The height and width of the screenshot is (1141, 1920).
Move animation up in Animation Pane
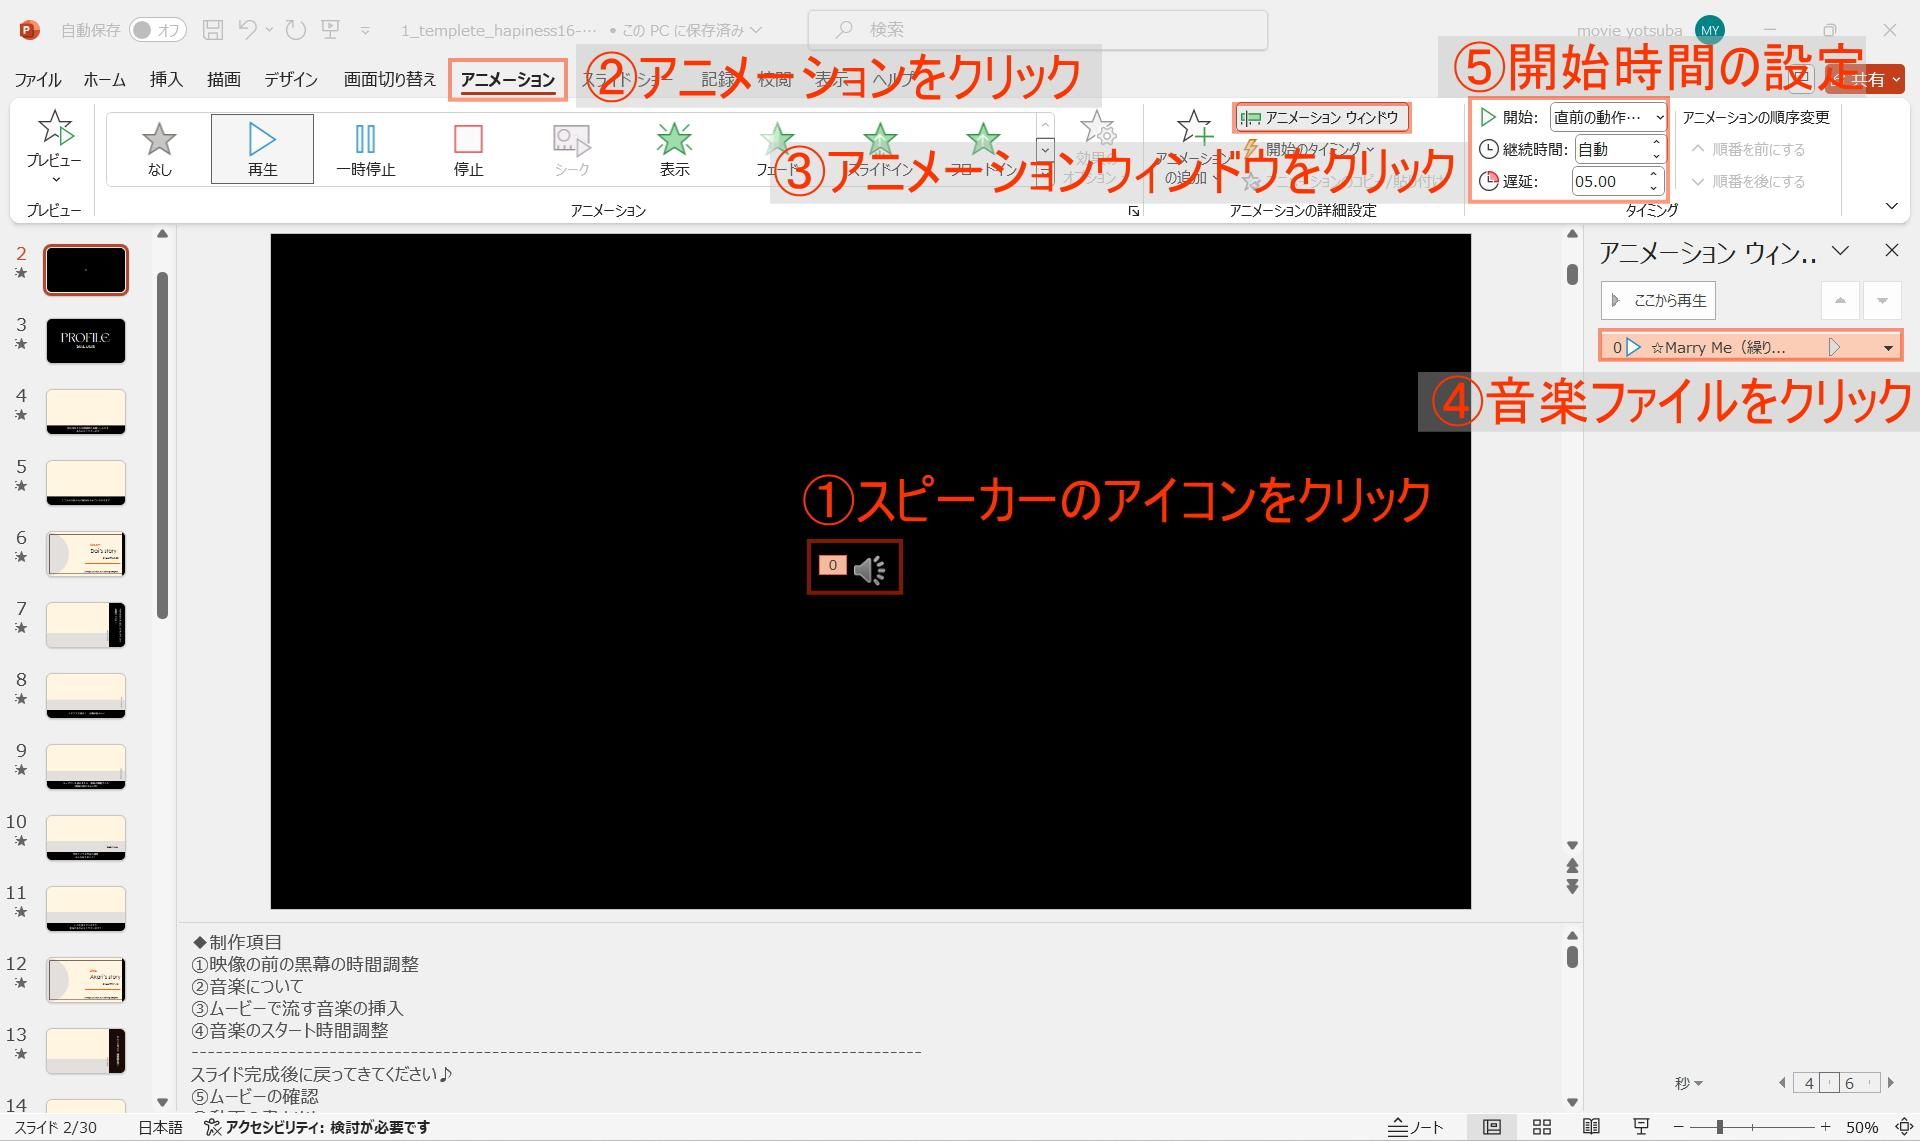click(x=1840, y=300)
